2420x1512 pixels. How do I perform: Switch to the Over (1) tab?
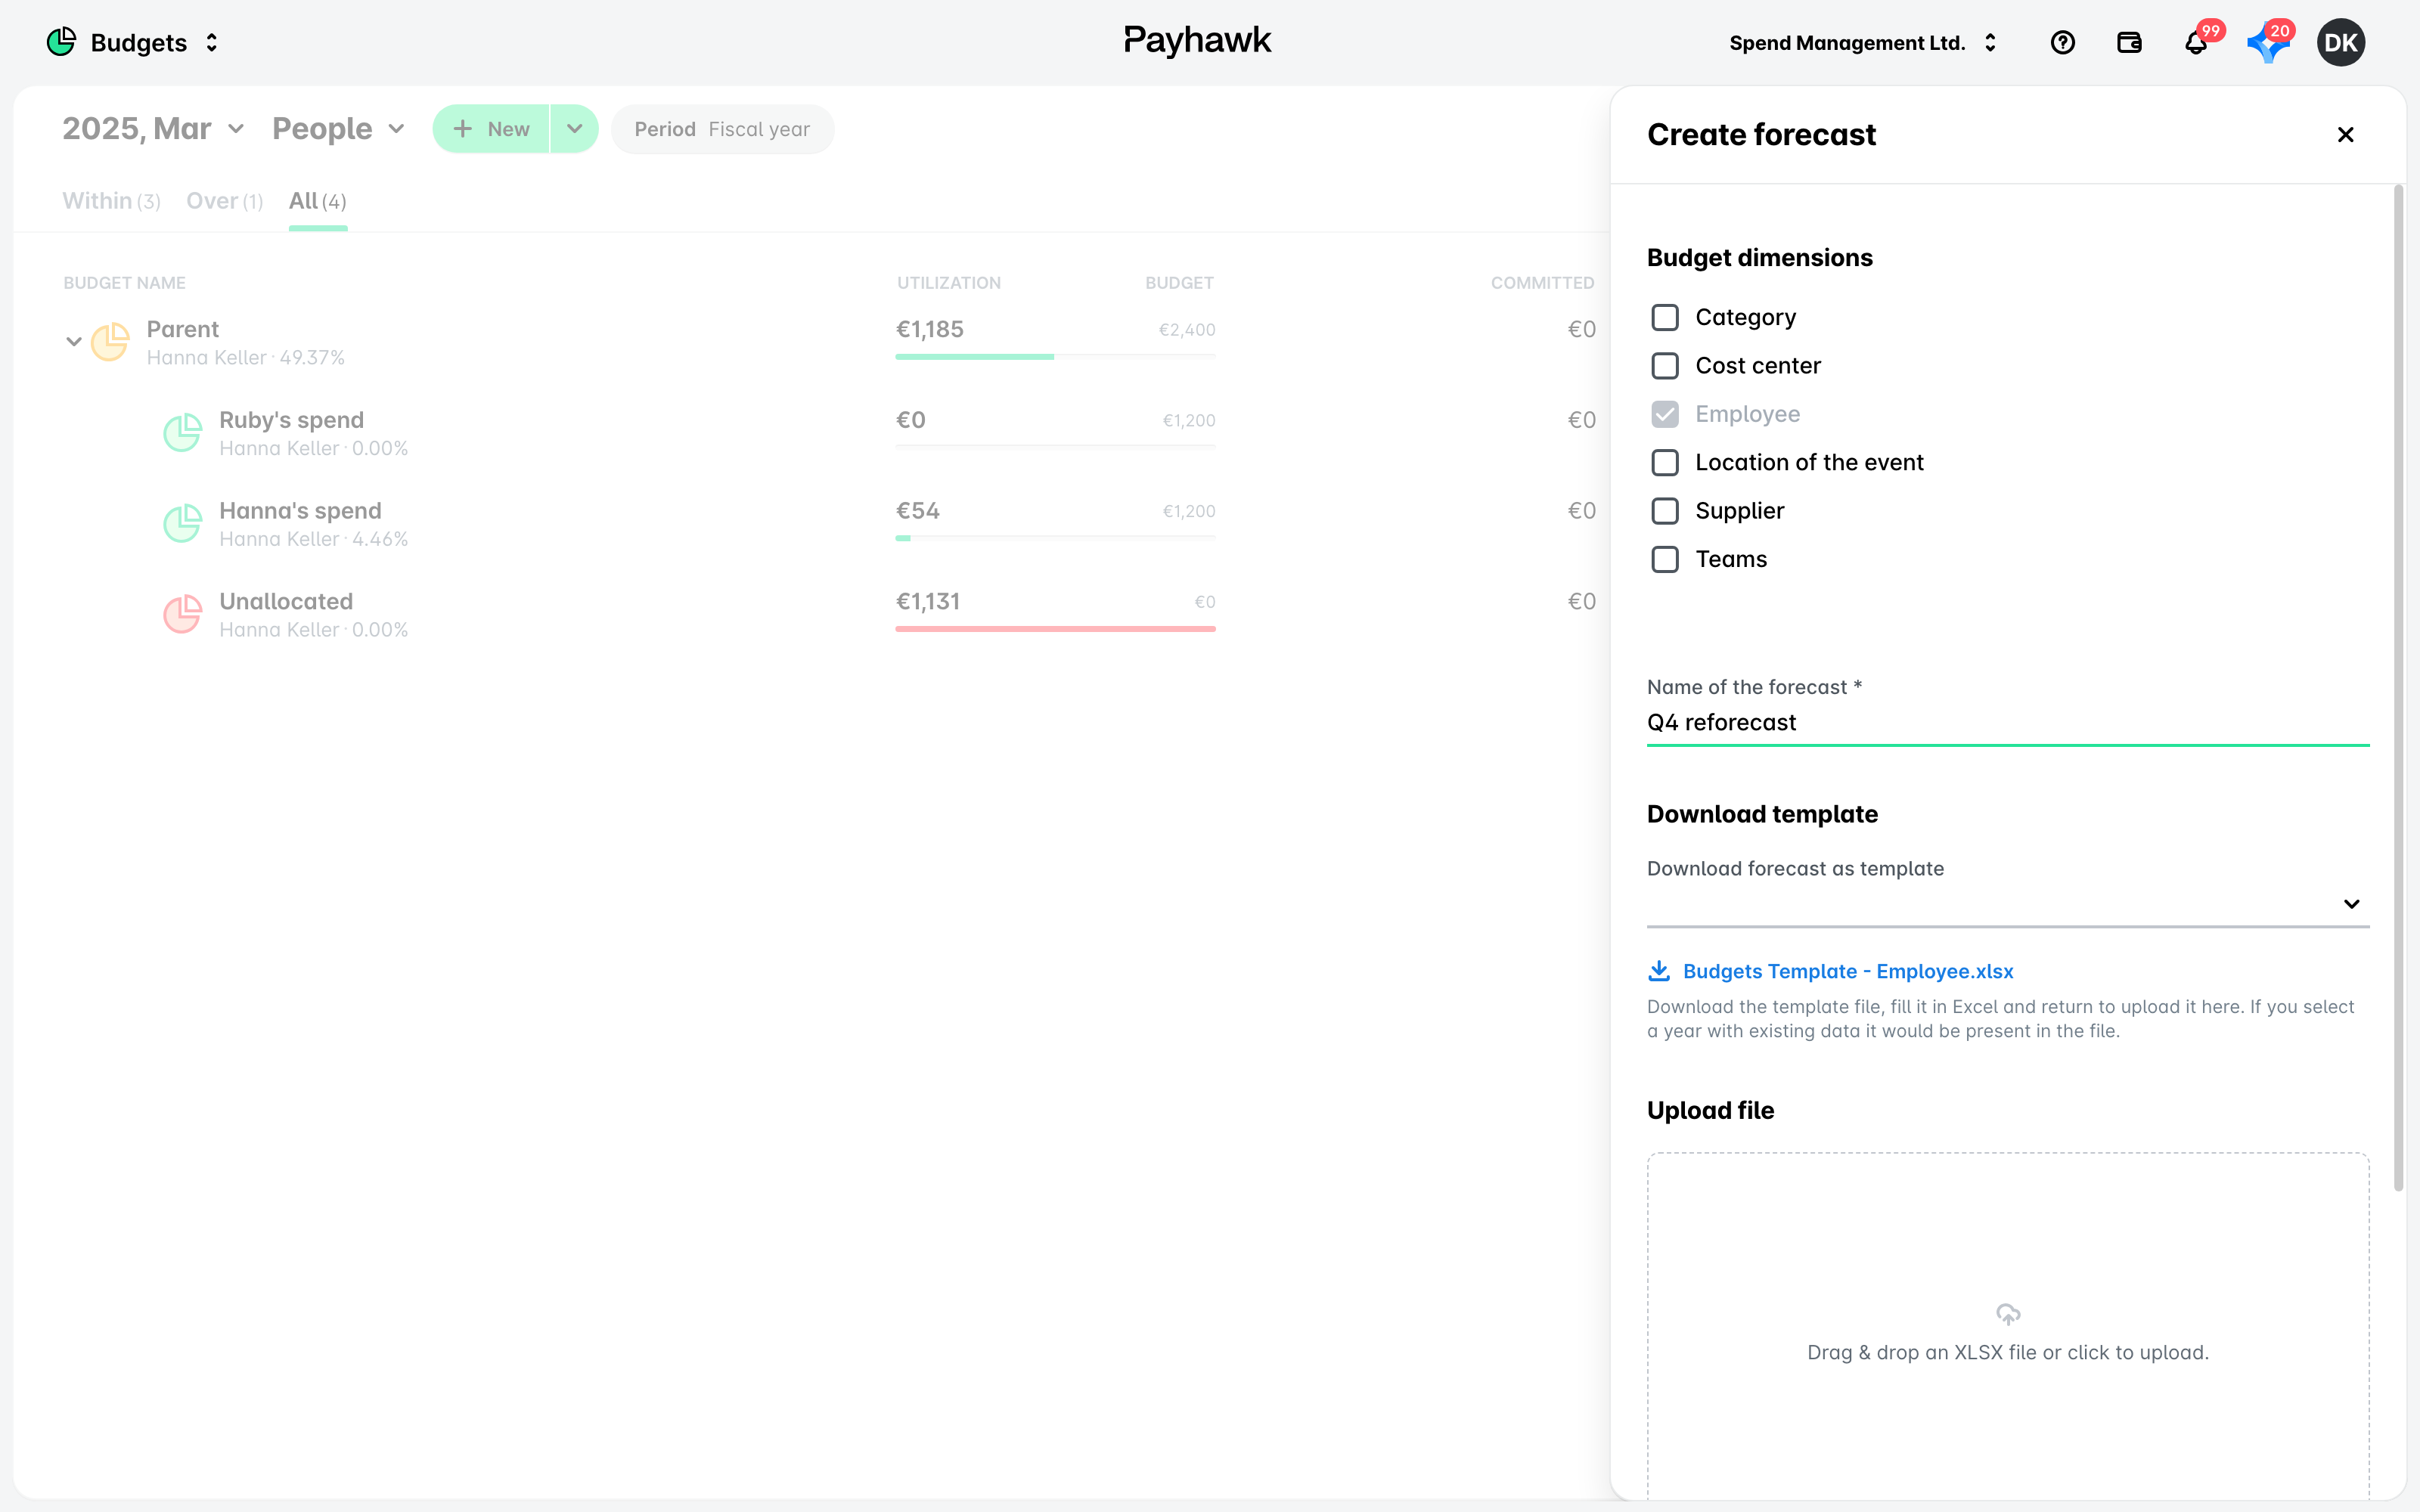225,201
